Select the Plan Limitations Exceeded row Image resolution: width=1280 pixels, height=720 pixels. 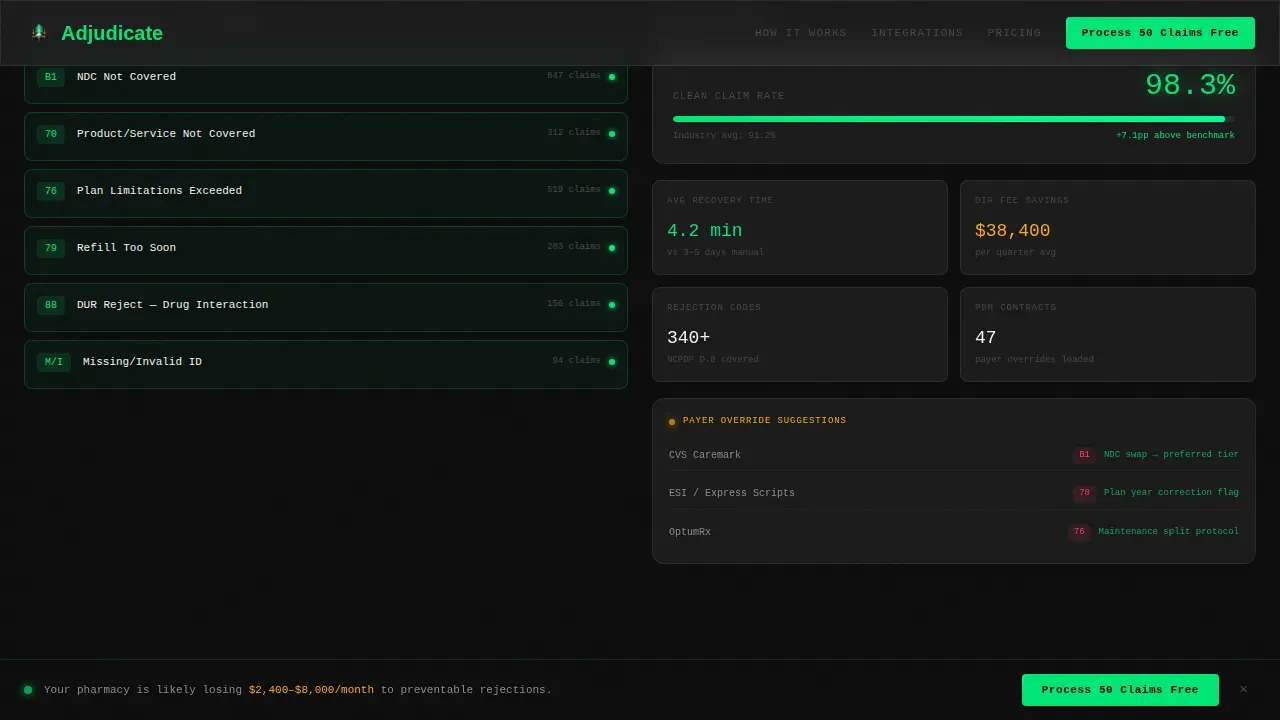pyautogui.click(x=326, y=193)
